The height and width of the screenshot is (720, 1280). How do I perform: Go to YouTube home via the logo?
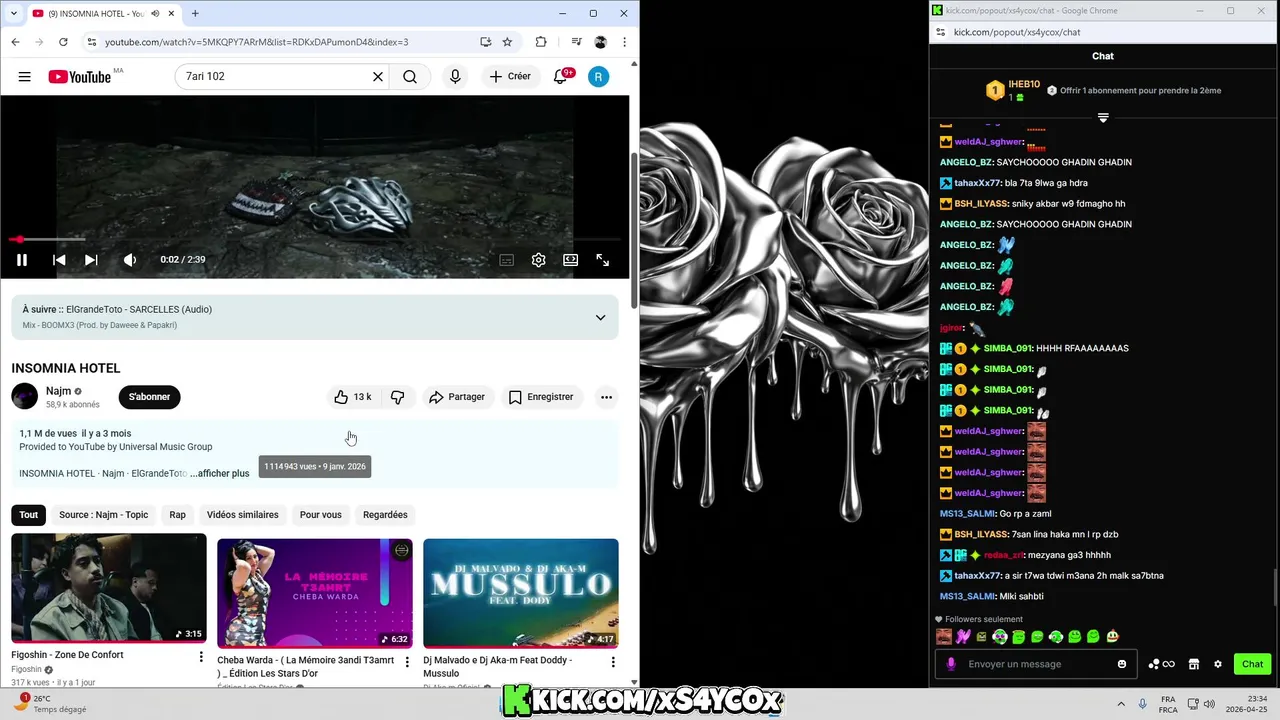pos(80,77)
